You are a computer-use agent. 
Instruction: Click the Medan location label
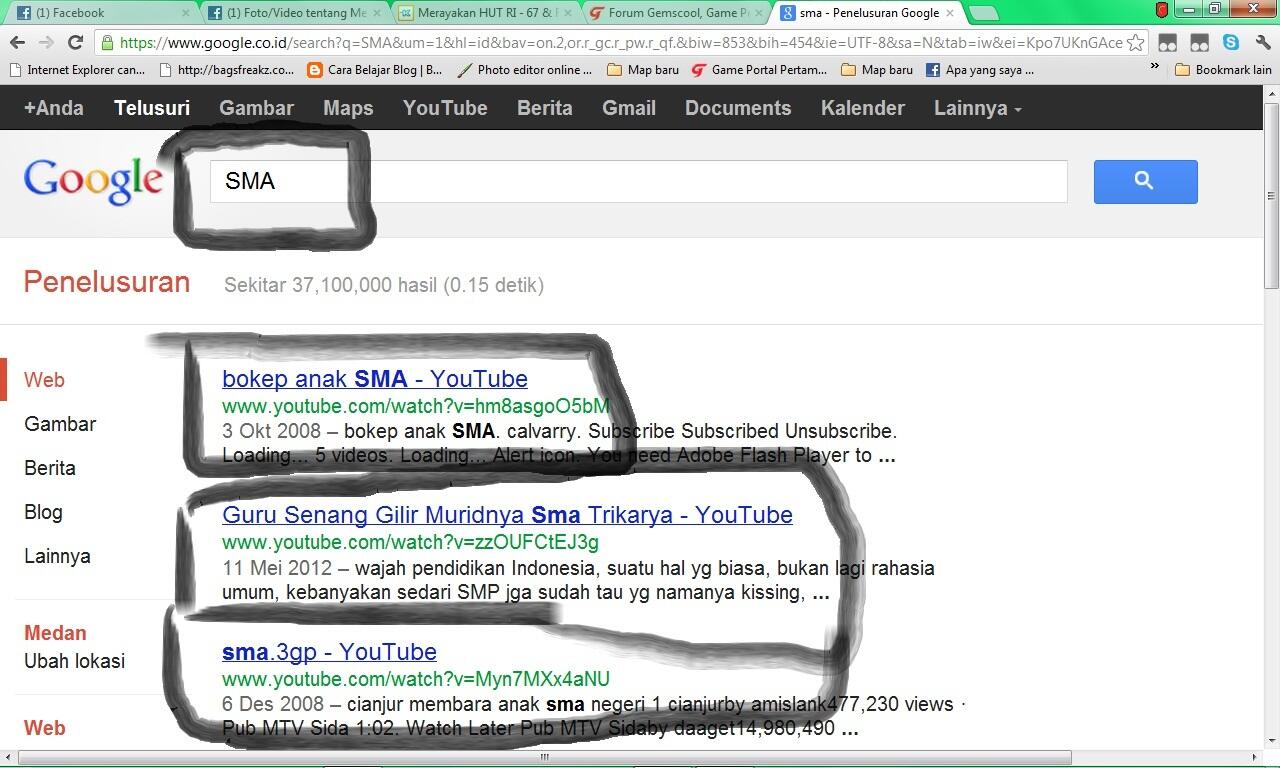tap(55, 633)
